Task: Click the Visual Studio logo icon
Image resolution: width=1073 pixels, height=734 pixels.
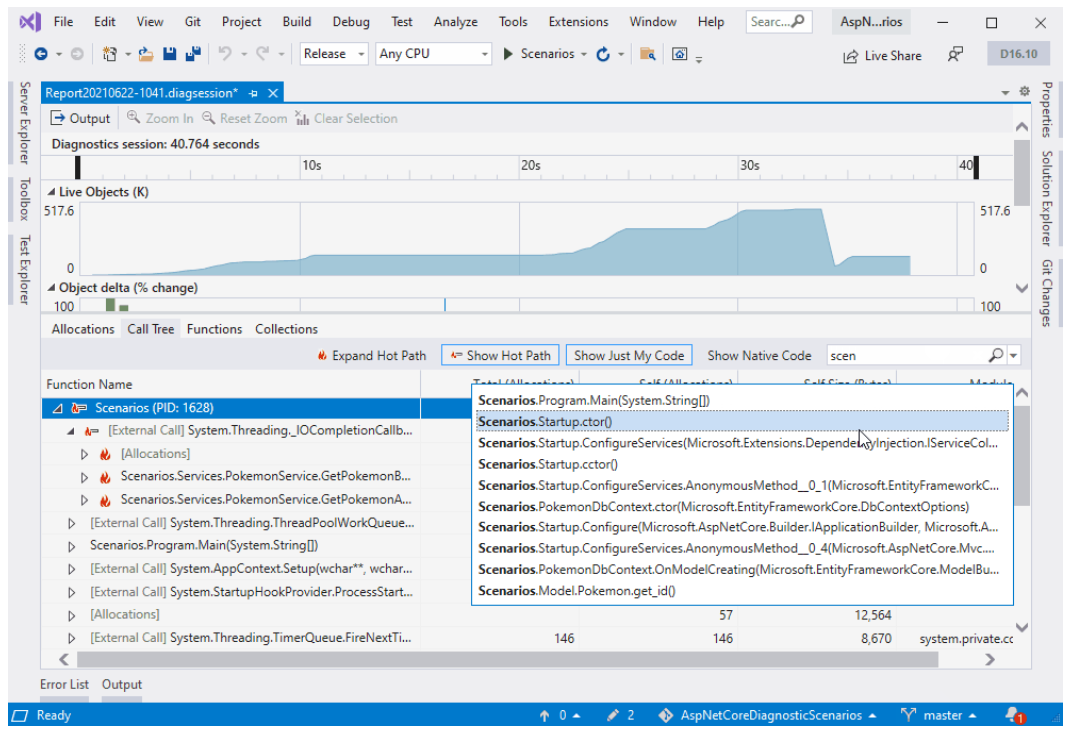Action: [29, 22]
